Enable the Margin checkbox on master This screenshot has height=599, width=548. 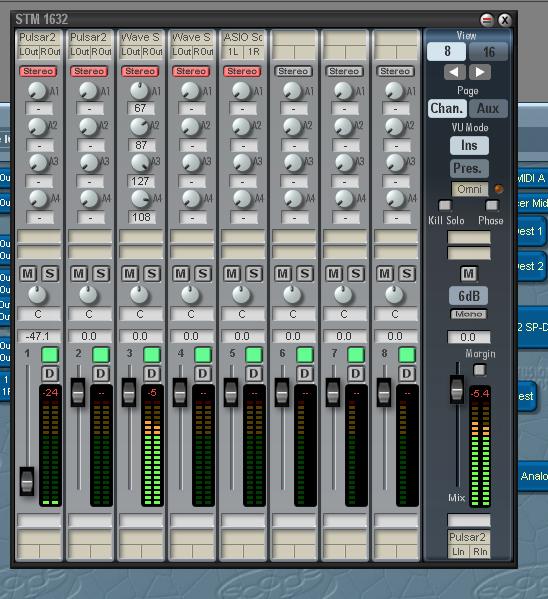480,369
